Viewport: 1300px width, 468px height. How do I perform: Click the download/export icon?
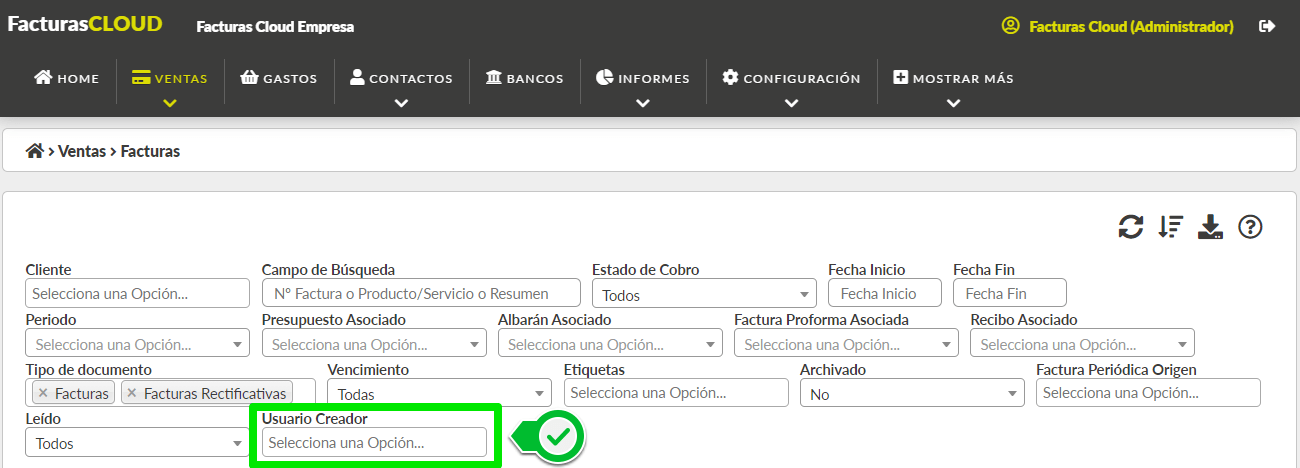coord(1211,227)
